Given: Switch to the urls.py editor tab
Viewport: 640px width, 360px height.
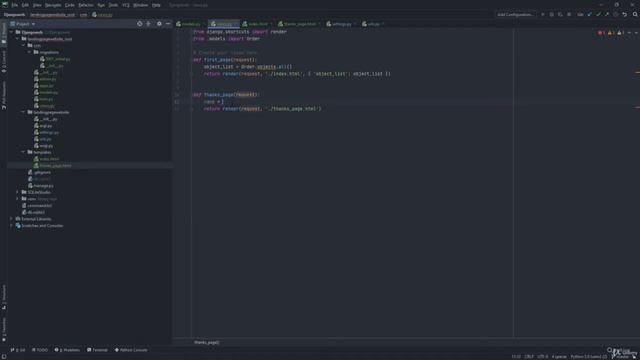Looking at the screenshot, I should point(373,24).
